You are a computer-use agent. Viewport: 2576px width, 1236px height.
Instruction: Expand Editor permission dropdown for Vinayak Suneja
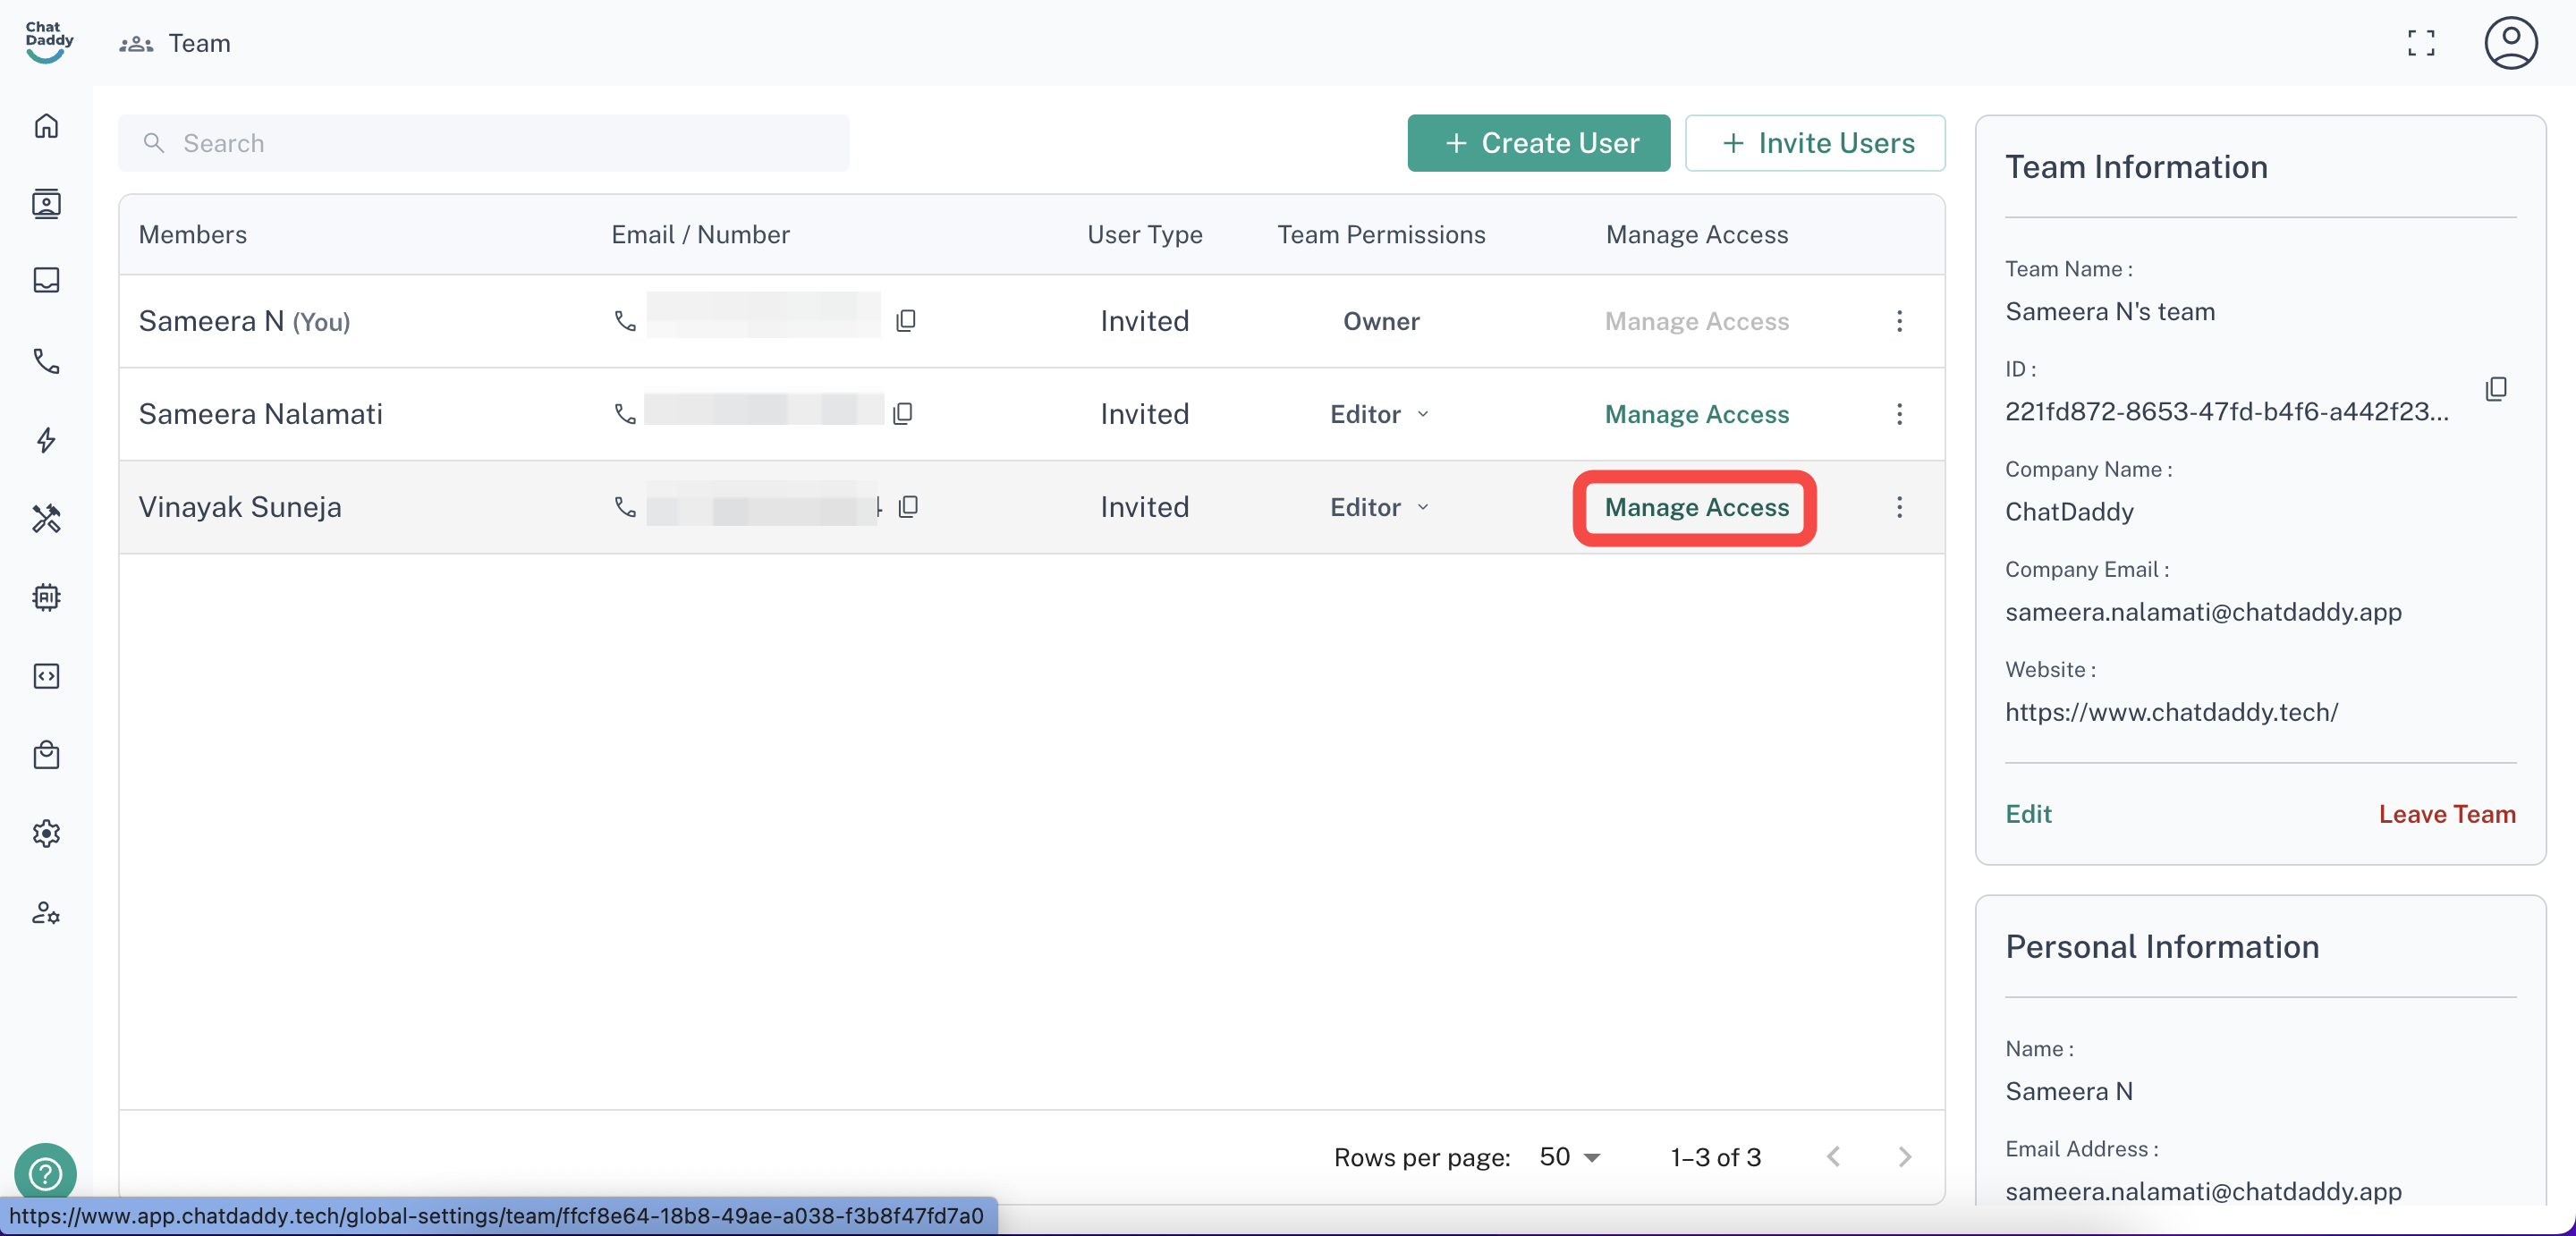coord(1380,507)
